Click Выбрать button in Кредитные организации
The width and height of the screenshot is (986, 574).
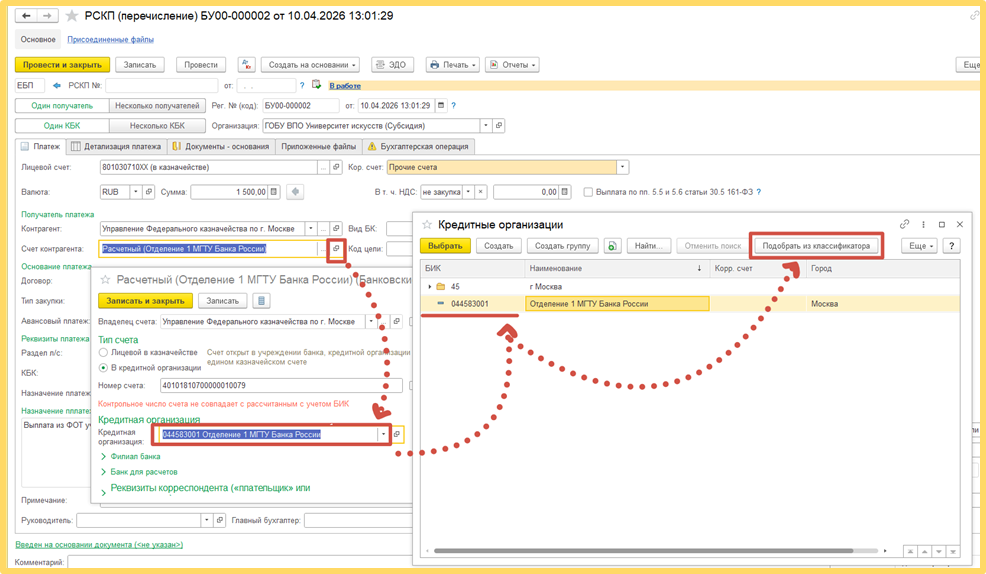(x=445, y=246)
